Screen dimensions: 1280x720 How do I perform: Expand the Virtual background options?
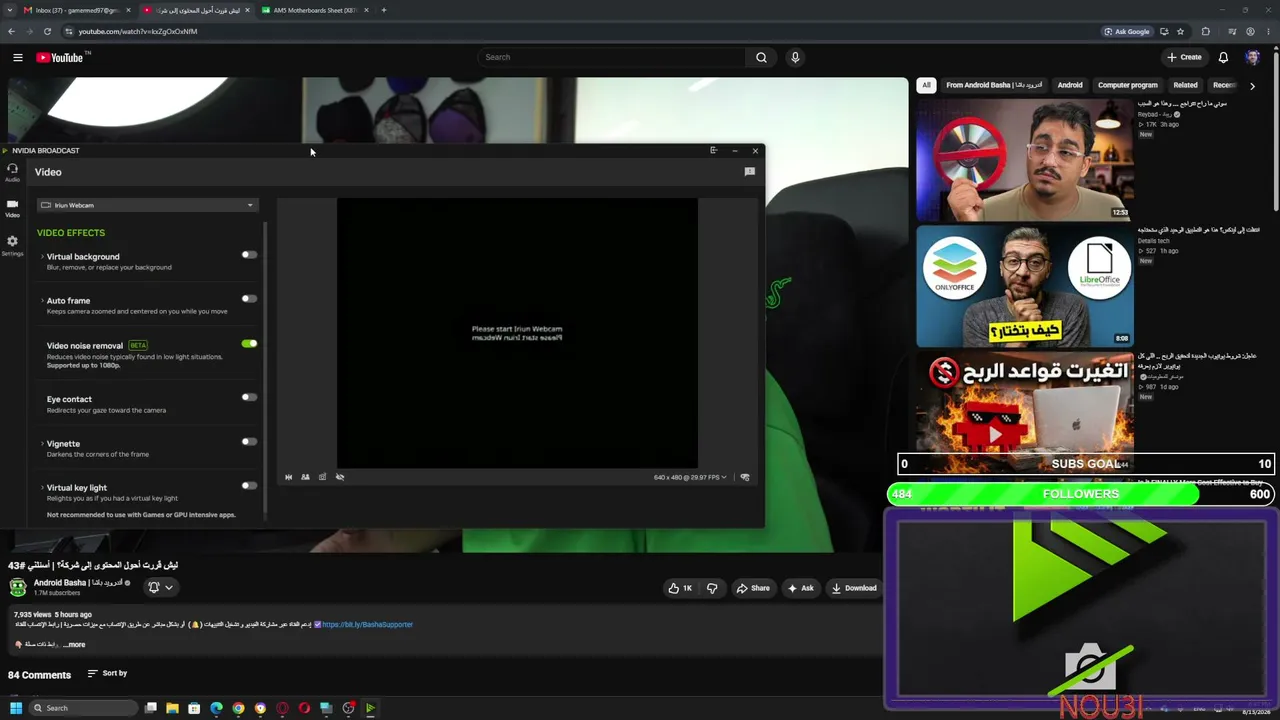42,257
